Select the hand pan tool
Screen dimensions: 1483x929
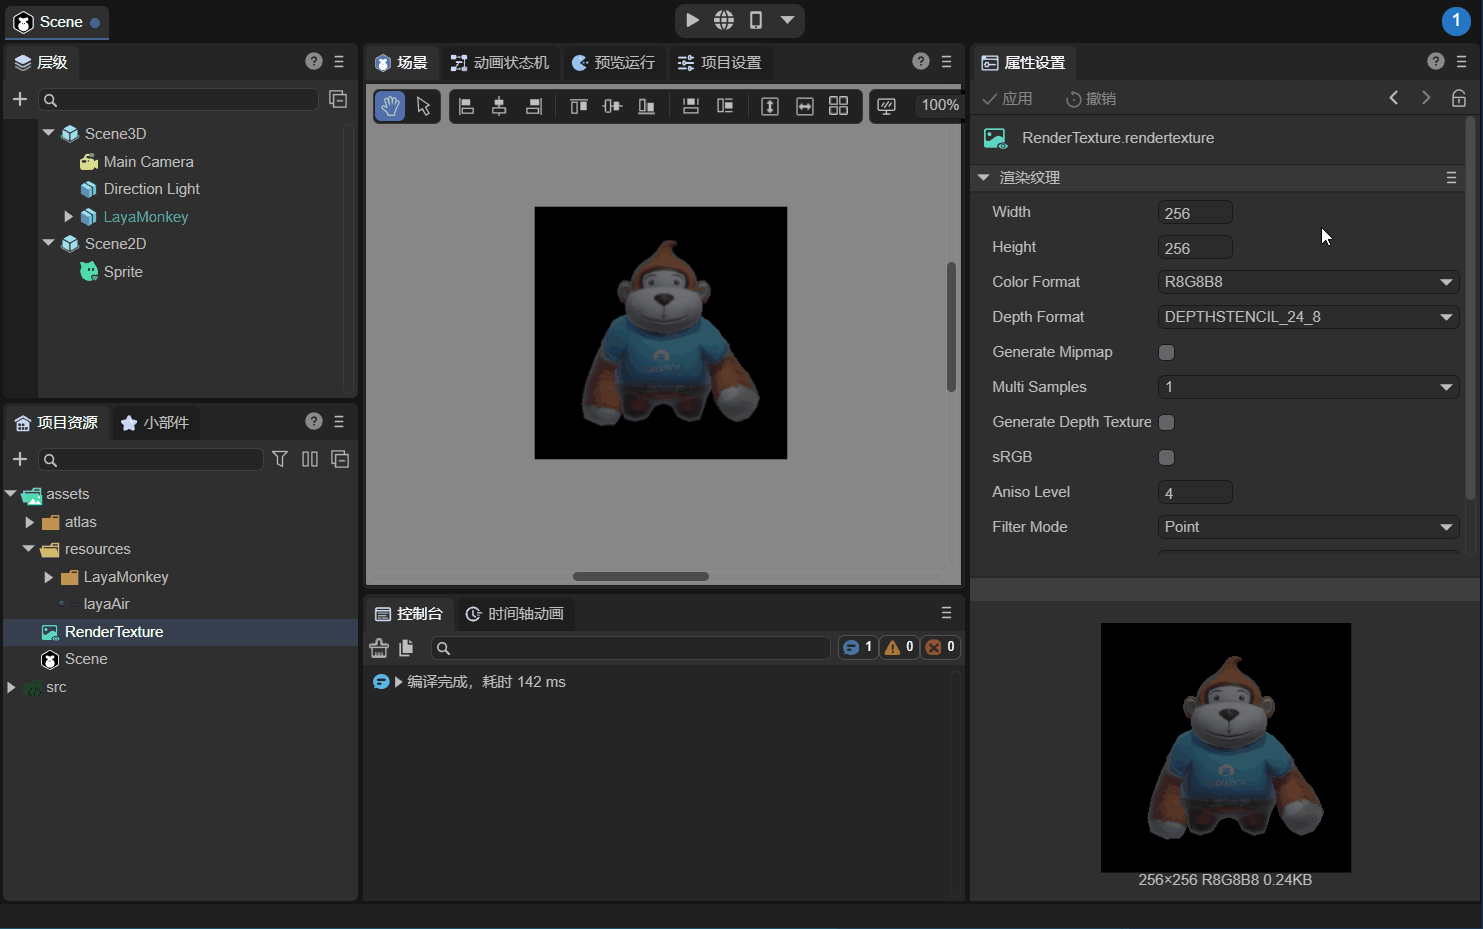(390, 106)
